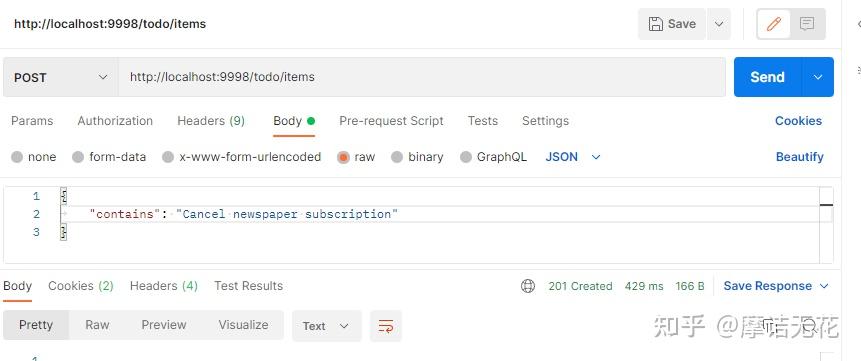Select x-www-form-urlencoded radio button
The image size is (861, 361).
168,157
